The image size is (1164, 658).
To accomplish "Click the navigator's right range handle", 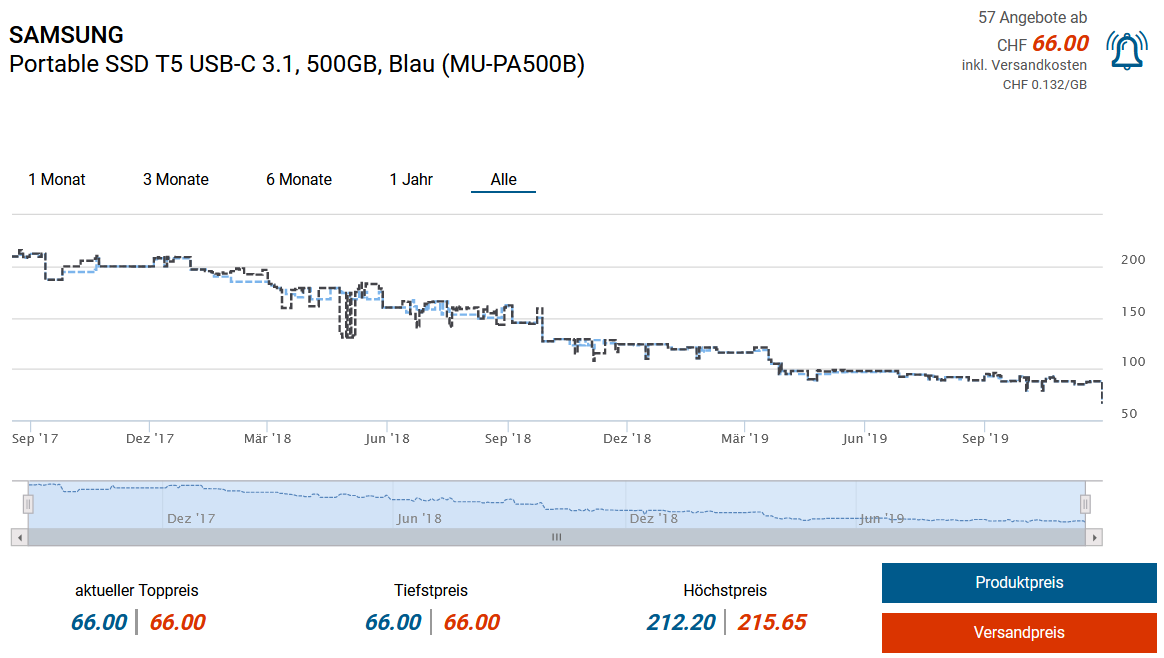I will click(1085, 504).
